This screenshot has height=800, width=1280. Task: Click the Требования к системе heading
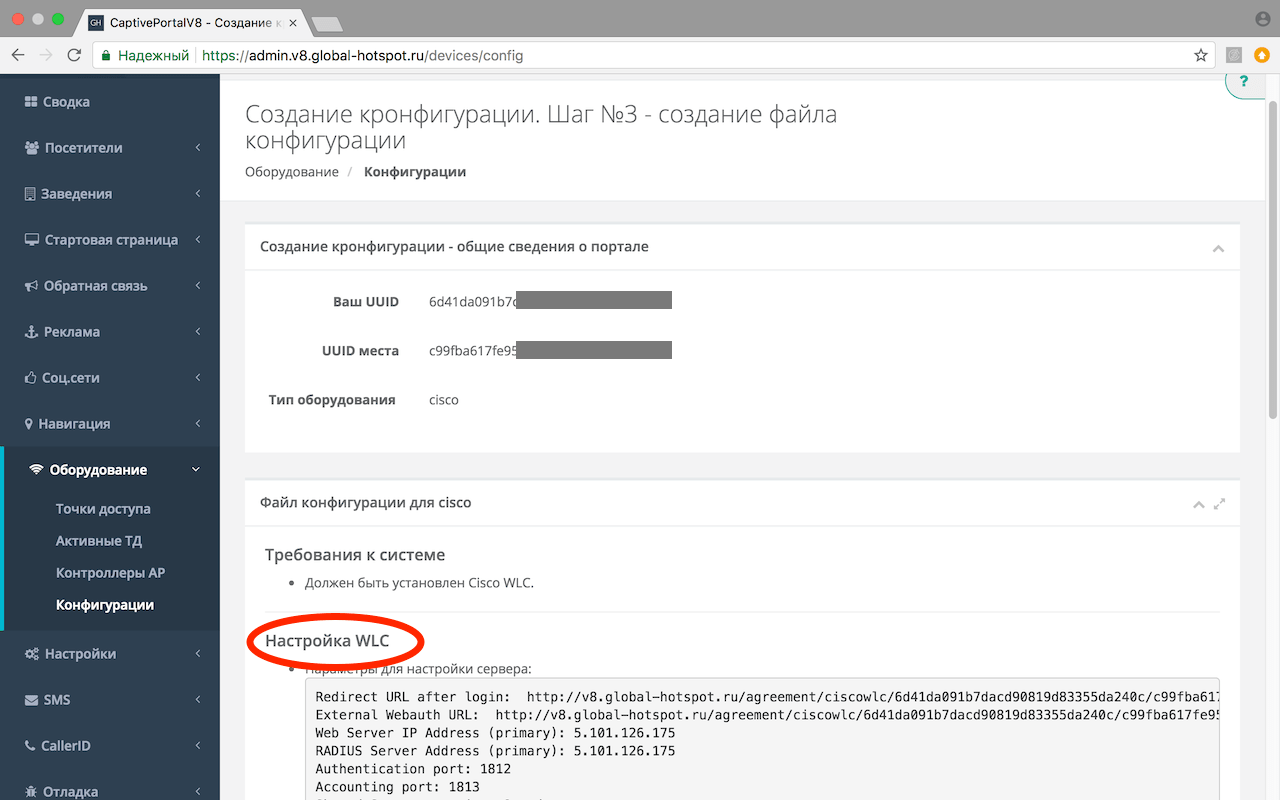[x=355, y=555]
